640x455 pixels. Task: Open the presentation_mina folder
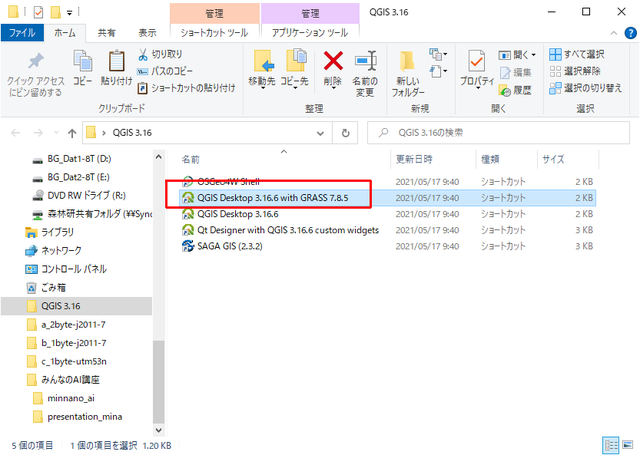[x=78, y=417]
